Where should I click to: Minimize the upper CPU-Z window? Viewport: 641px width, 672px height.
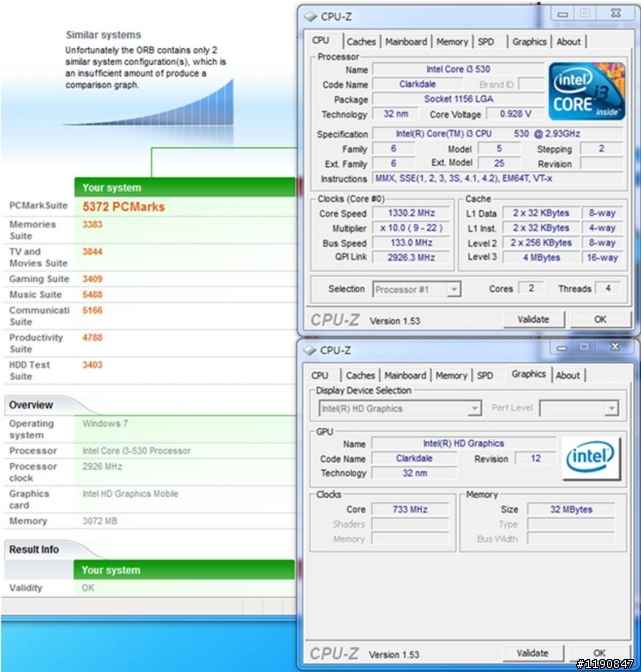[563, 14]
